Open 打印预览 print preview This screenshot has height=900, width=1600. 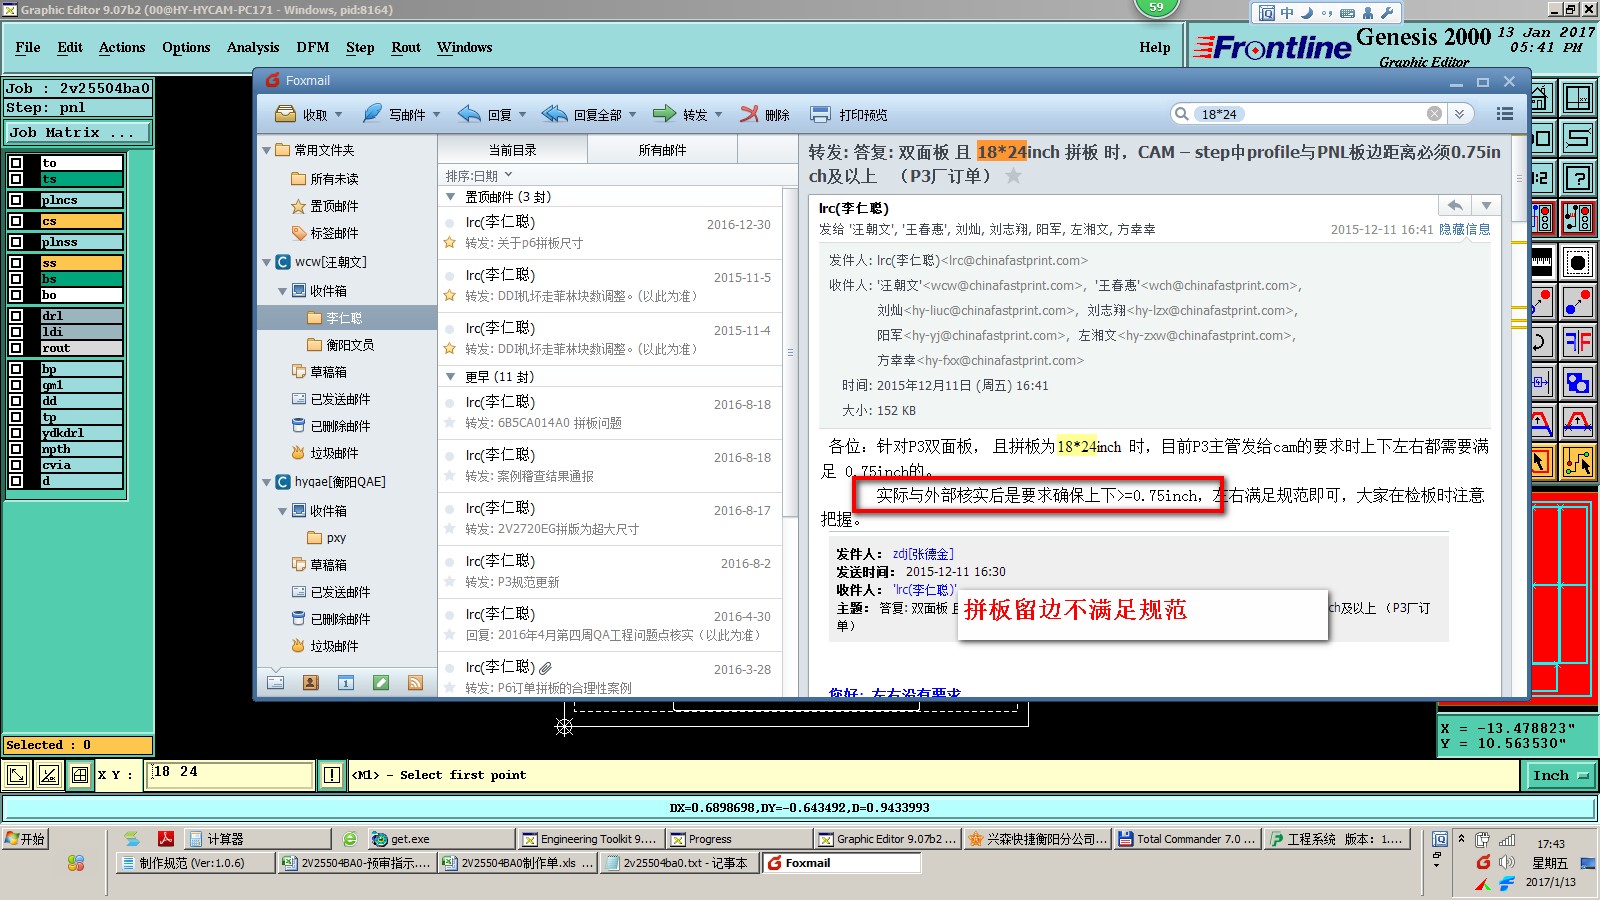[849, 114]
